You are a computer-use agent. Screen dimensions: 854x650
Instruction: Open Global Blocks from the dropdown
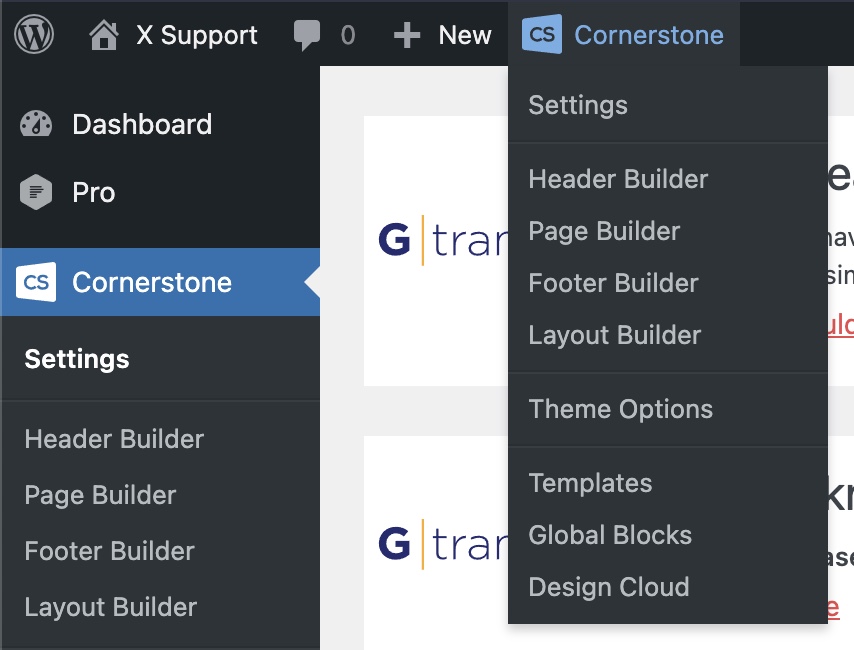[x=610, y=535]
